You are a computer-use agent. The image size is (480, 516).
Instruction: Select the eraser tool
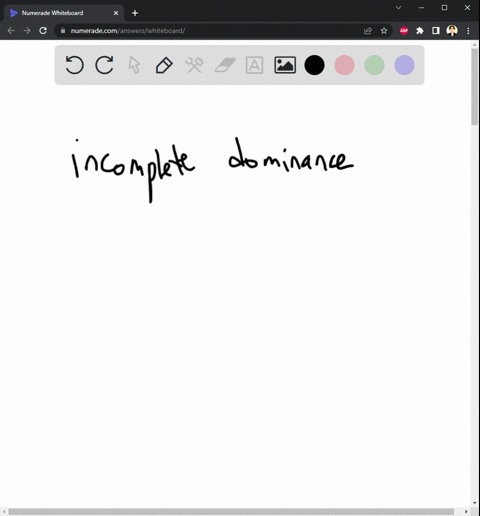click(225, 65)
